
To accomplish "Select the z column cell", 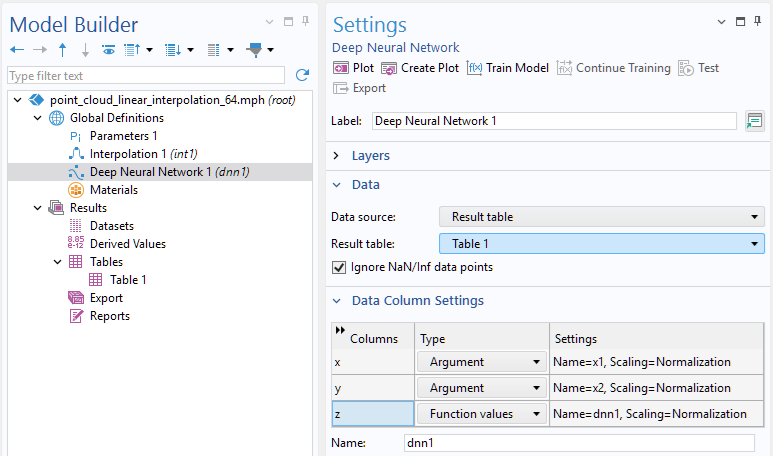I will tap(373, 414).
